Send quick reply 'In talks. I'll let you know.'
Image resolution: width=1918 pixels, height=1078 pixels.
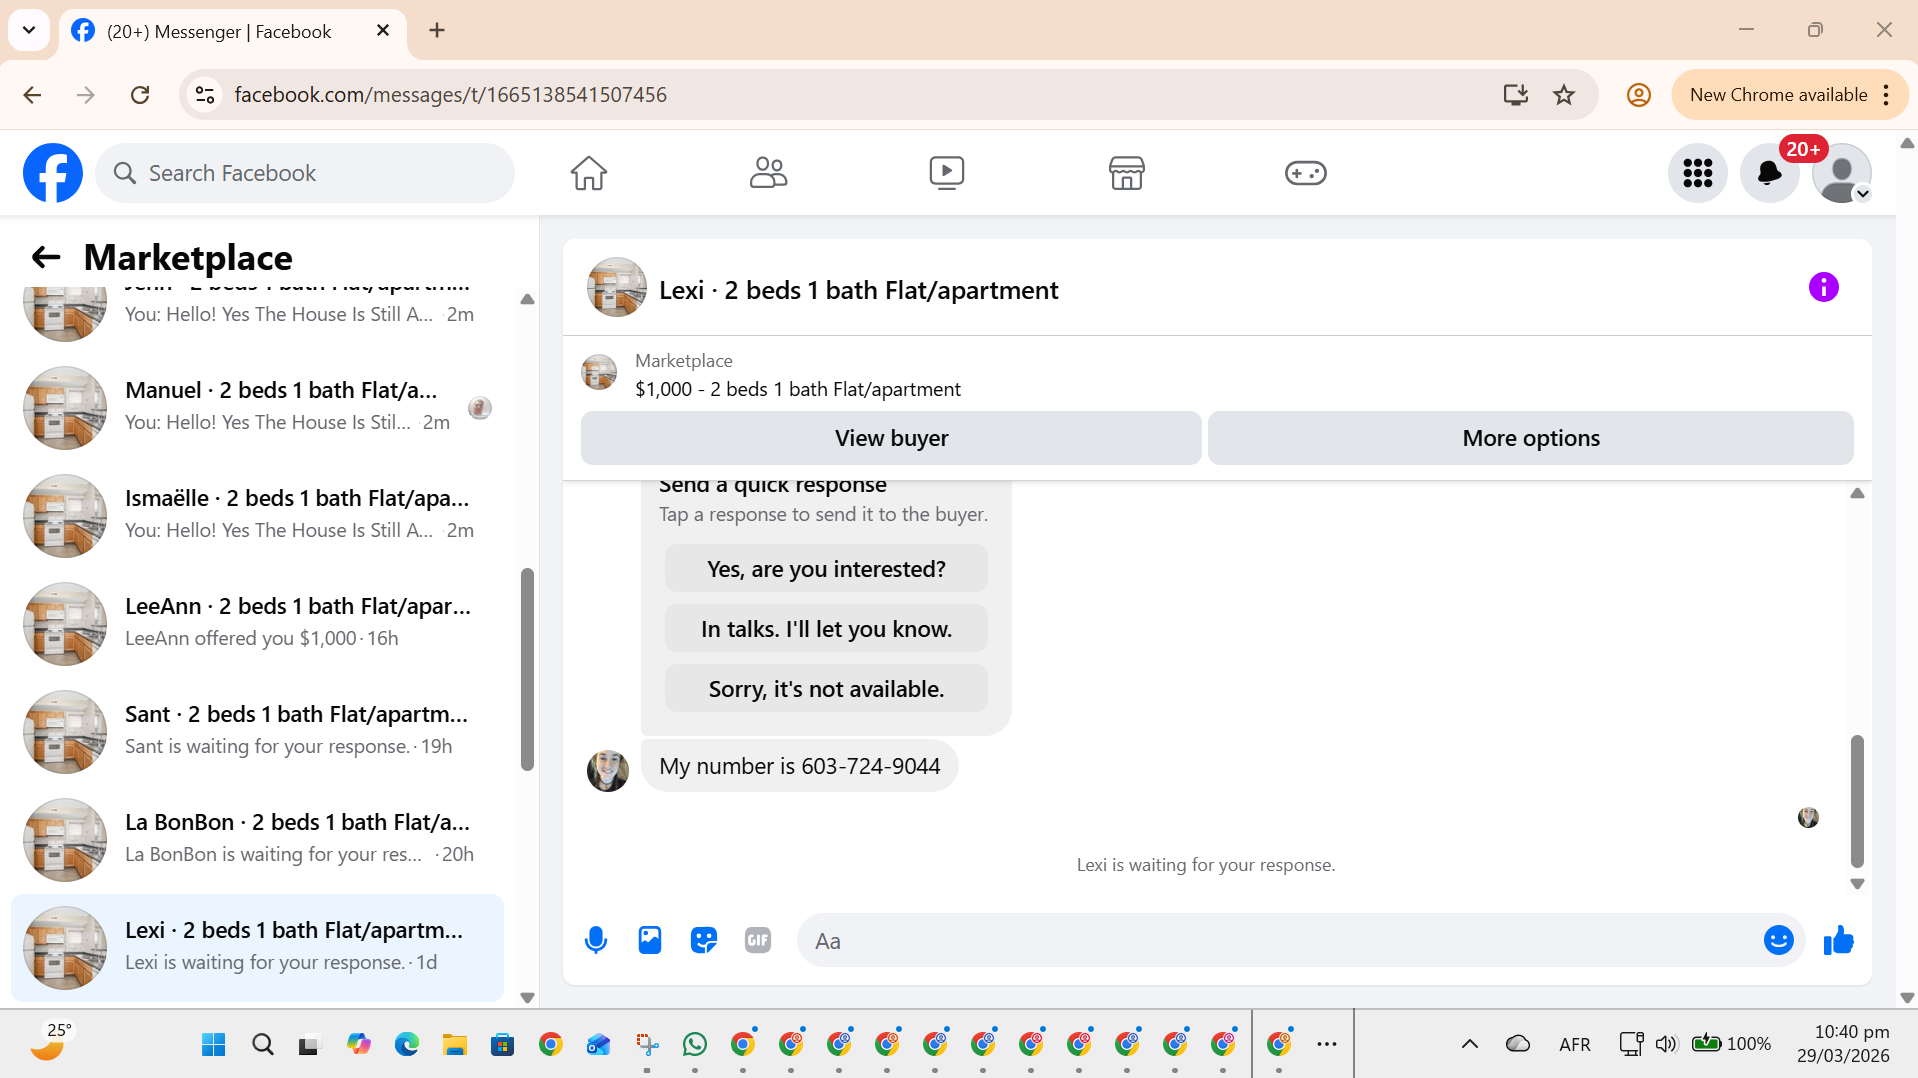pyautogui.click(x=826, y=629)
